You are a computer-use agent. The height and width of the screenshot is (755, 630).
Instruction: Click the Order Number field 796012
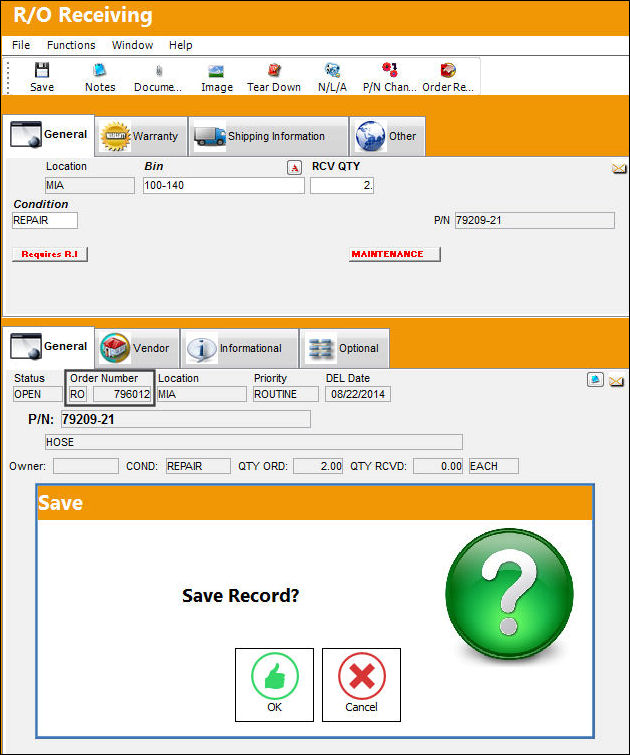click(122, 394)
